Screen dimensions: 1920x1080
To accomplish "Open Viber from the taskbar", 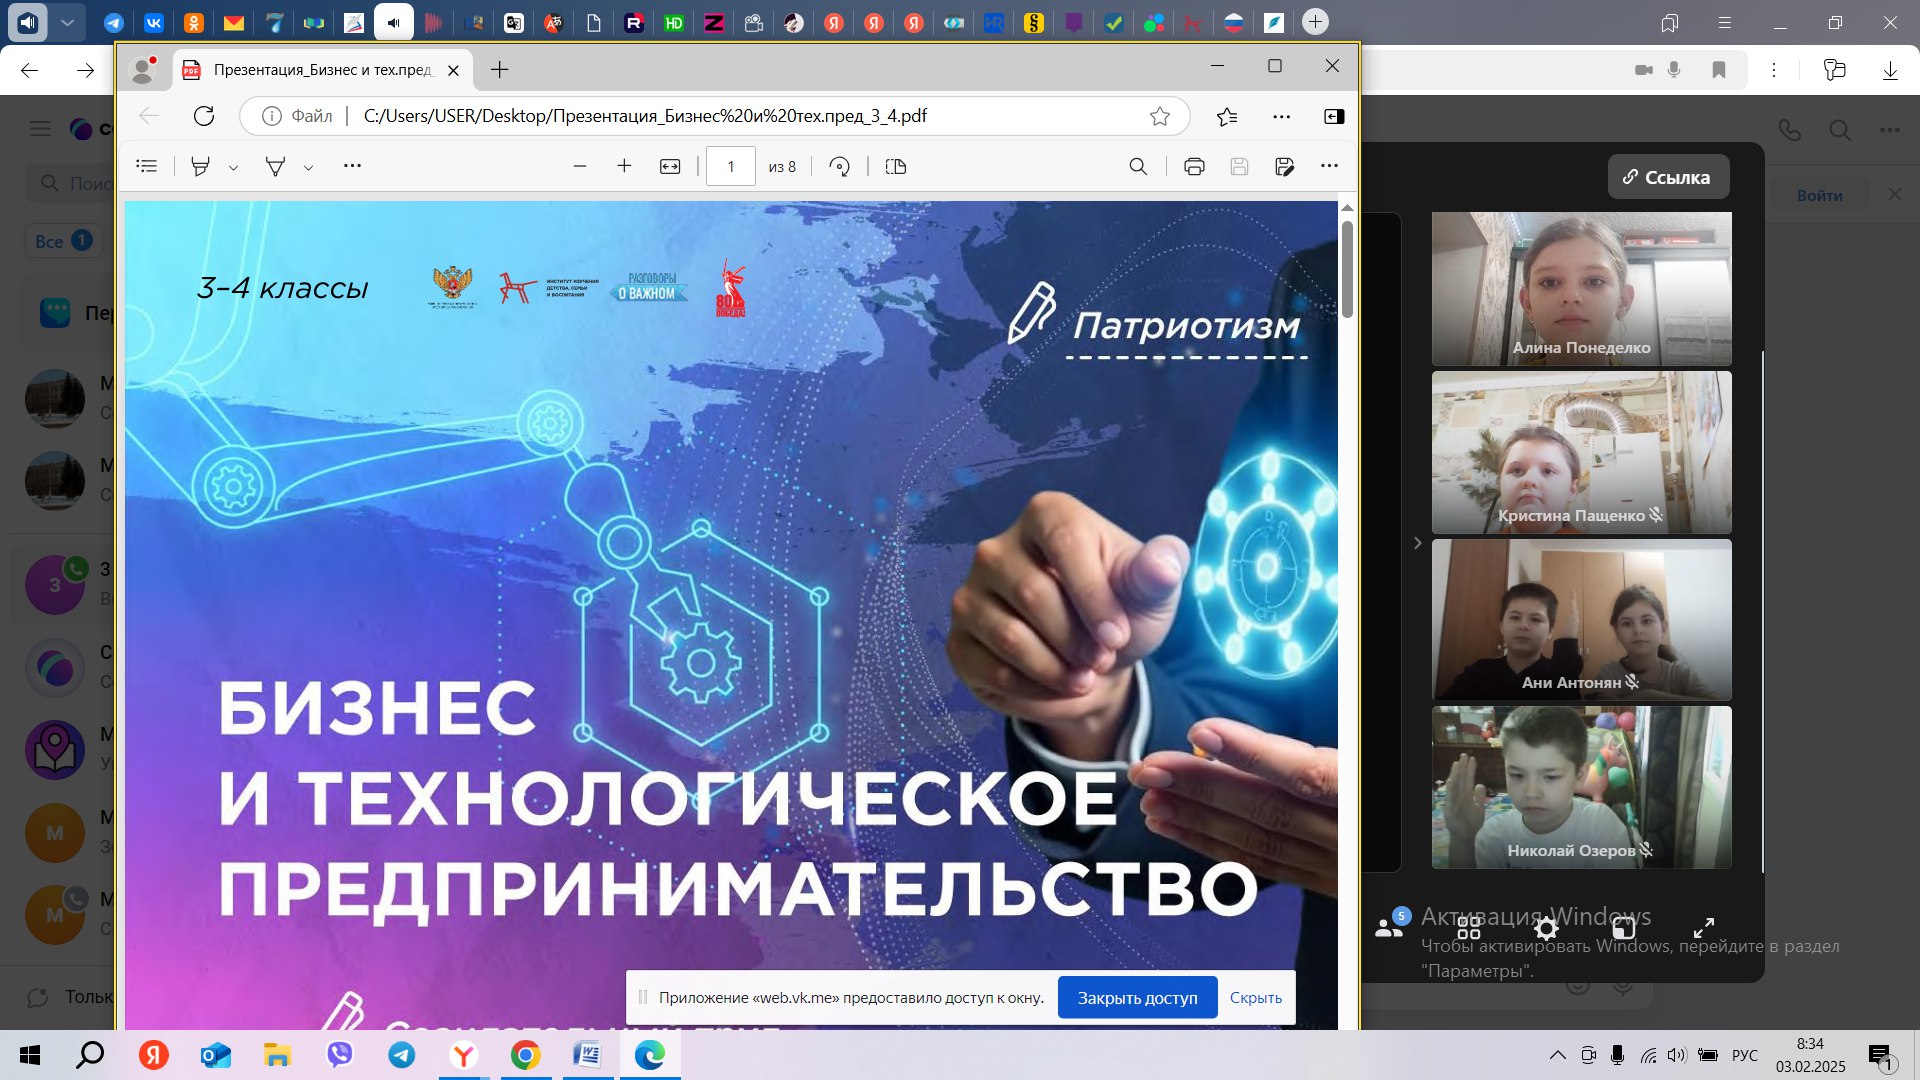I will pyautogui.click(x=340, y=1055).
